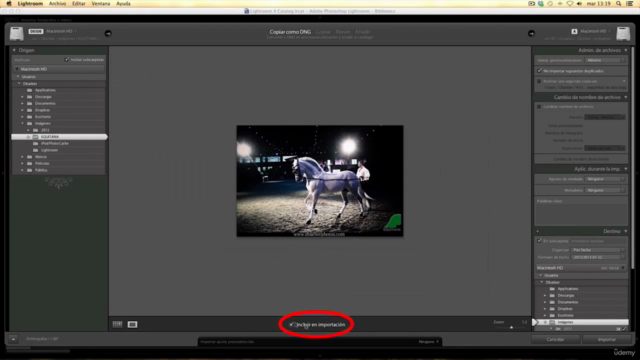Viewport: 640px width, 360px height.
Task: Click the Descargas folder icon in Origen panel
Action: 29,97
